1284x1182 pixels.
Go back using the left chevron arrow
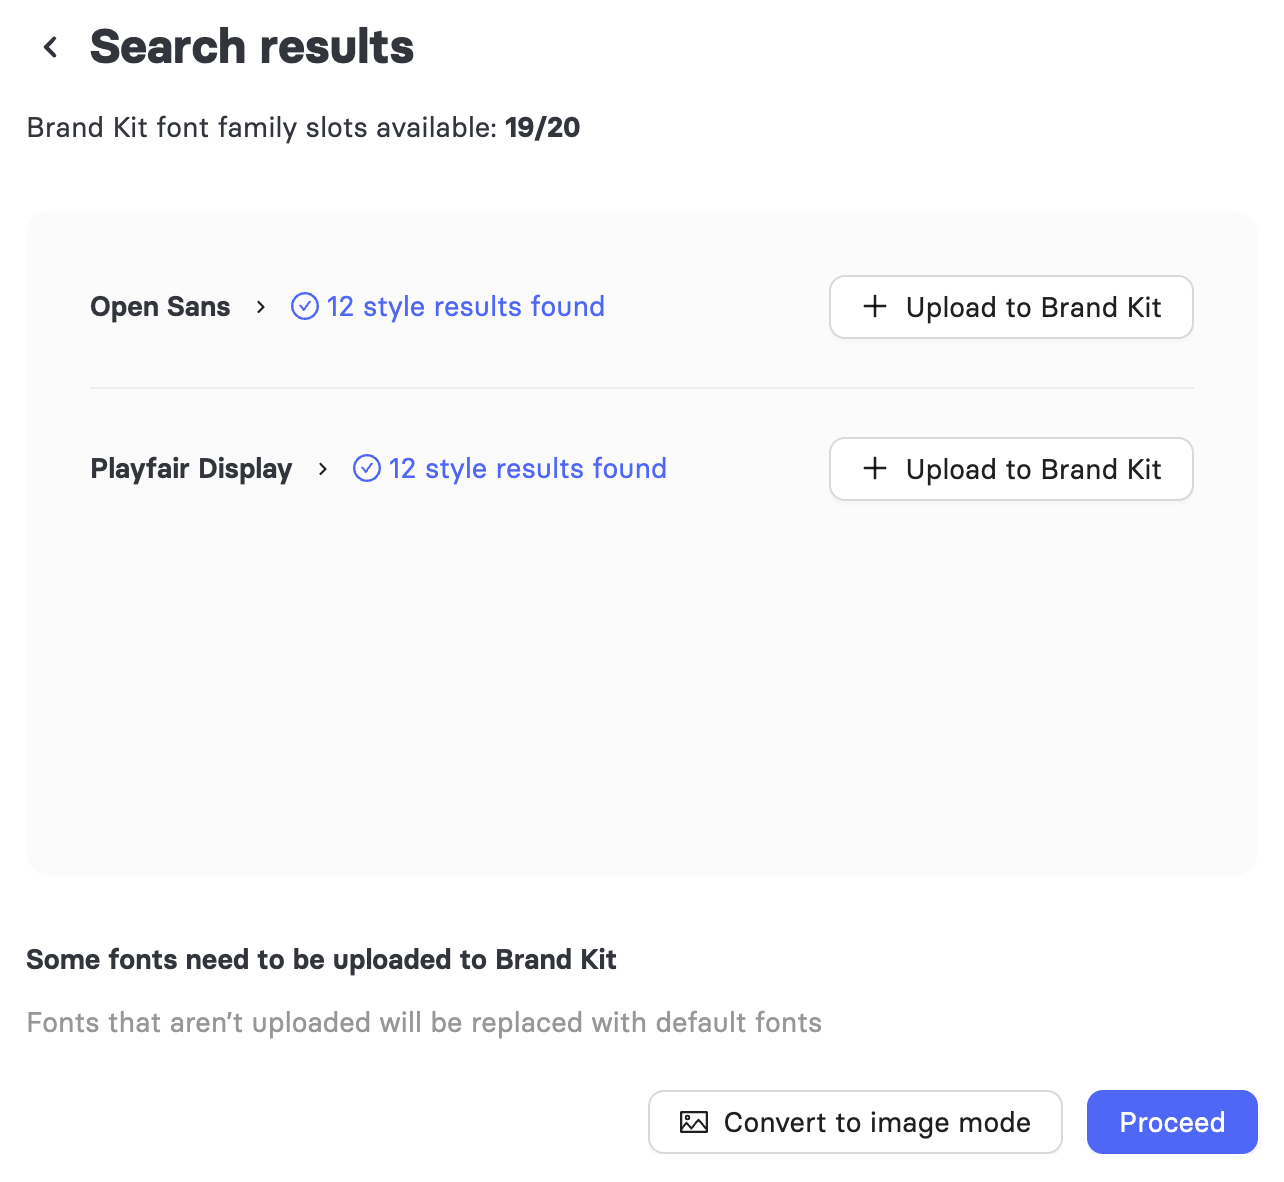point(50,47)
